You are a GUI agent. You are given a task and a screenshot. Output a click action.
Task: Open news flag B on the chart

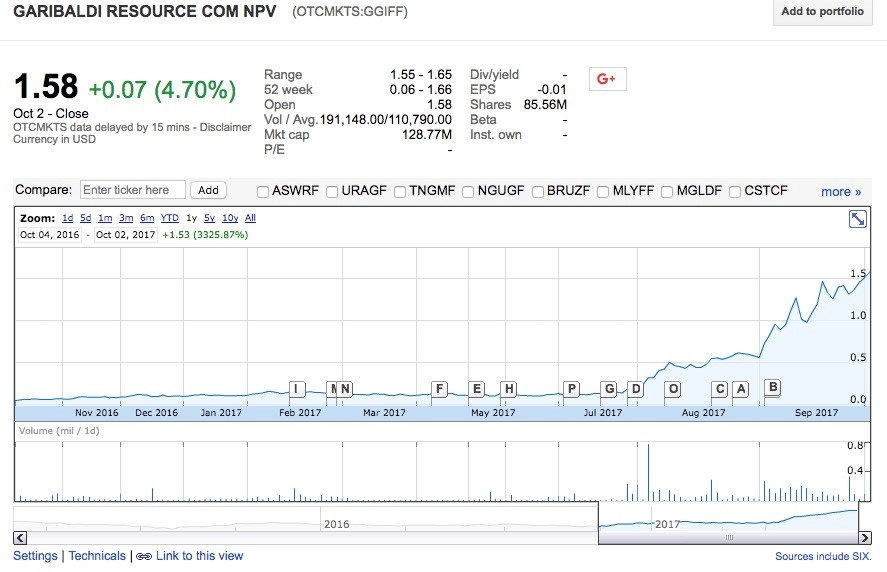[772, 387]
